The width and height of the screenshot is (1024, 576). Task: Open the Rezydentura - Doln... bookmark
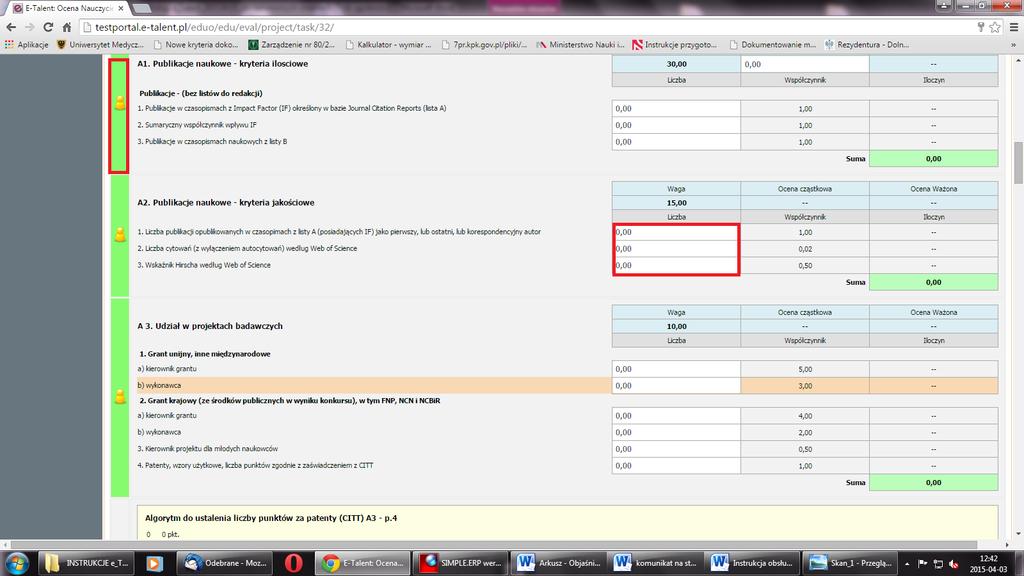coord(867,45)
